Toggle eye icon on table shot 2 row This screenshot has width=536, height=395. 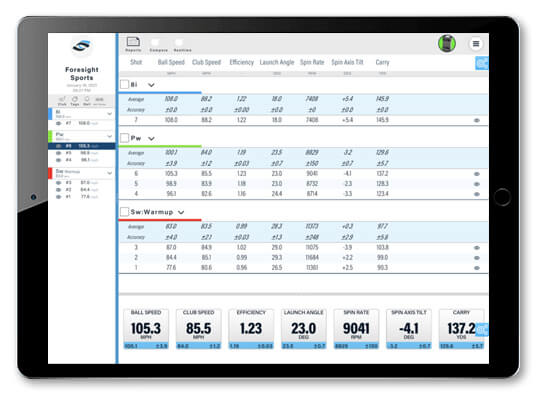tap(477, 258)
